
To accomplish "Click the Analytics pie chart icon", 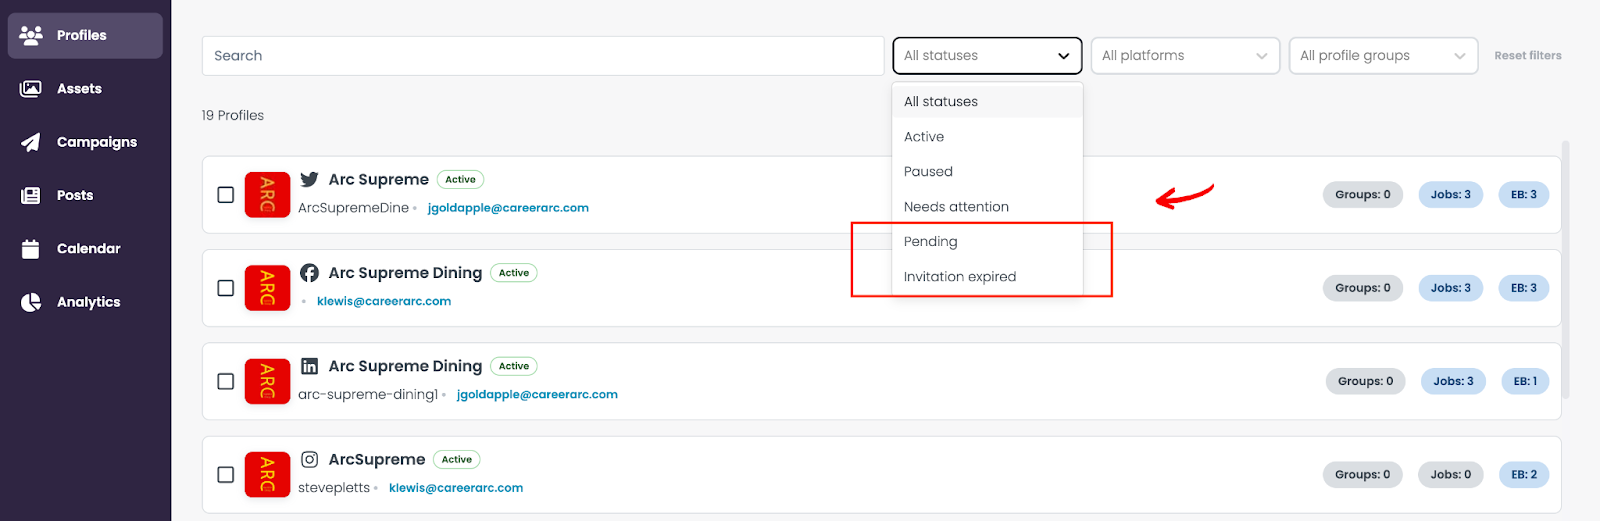I will click(x=31, y=302).
